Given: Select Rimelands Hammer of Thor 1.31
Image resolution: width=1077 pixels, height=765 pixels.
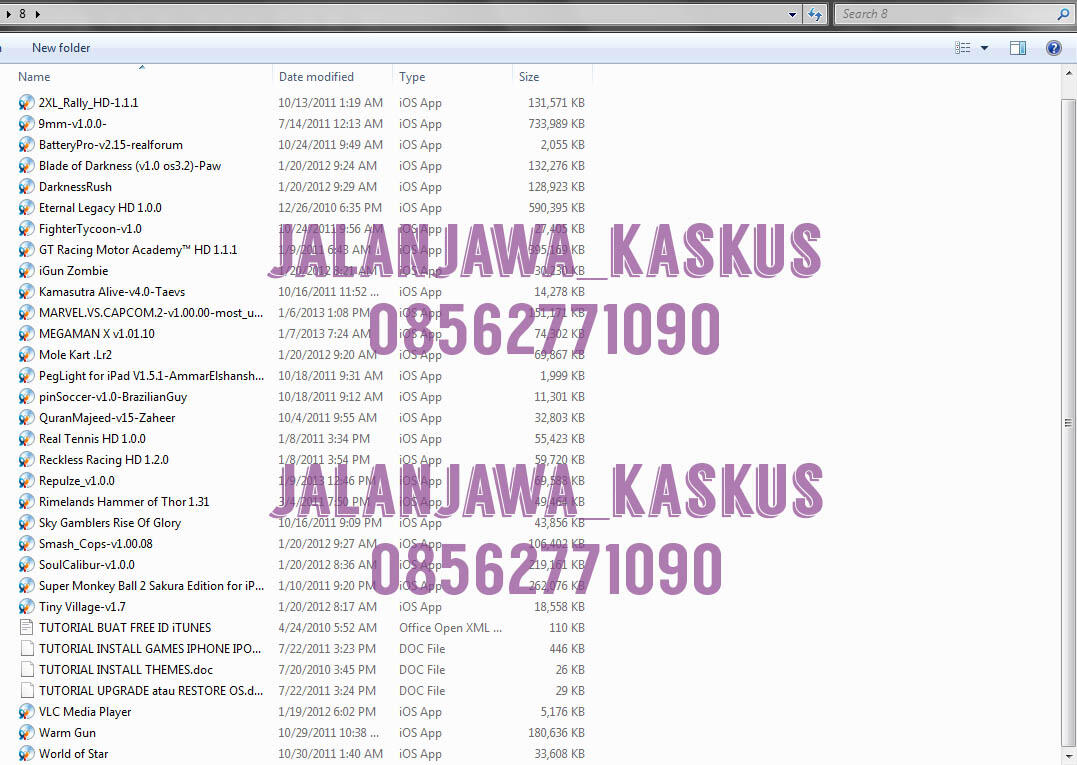Looking at the screenshot, I should (x=124, y=502).
